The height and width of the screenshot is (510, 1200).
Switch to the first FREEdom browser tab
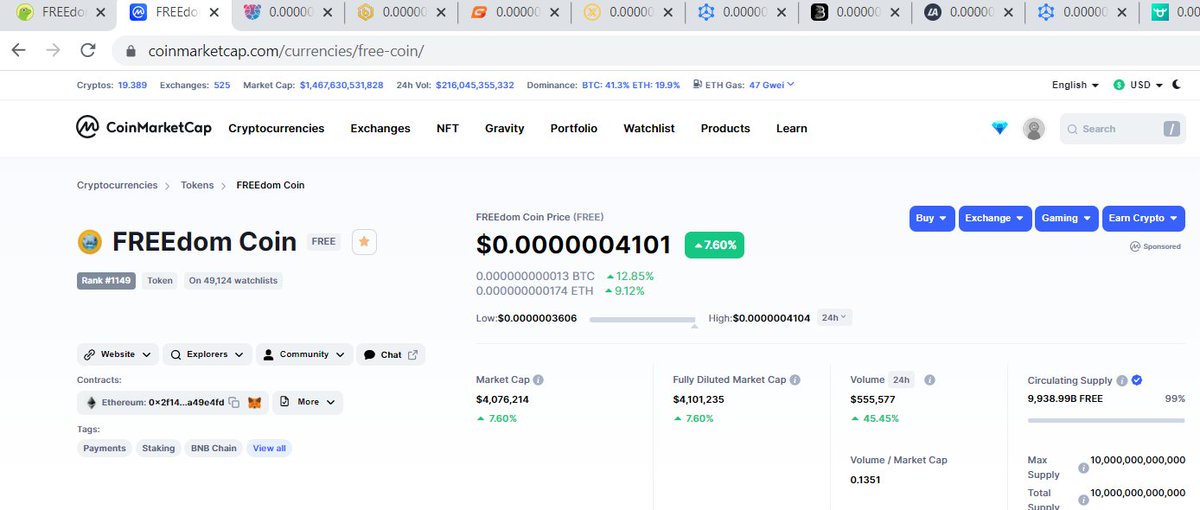click(58, 13)
